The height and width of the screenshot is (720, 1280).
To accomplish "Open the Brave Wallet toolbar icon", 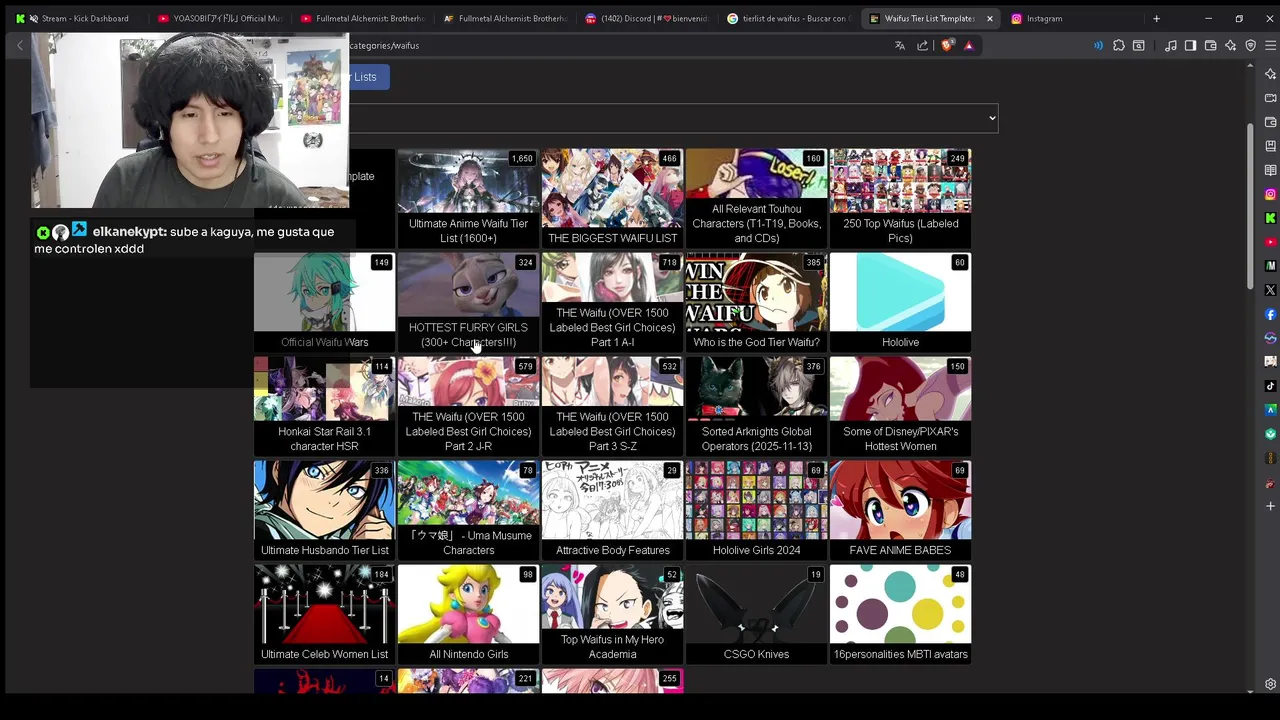I will [x=1210, y=45].
